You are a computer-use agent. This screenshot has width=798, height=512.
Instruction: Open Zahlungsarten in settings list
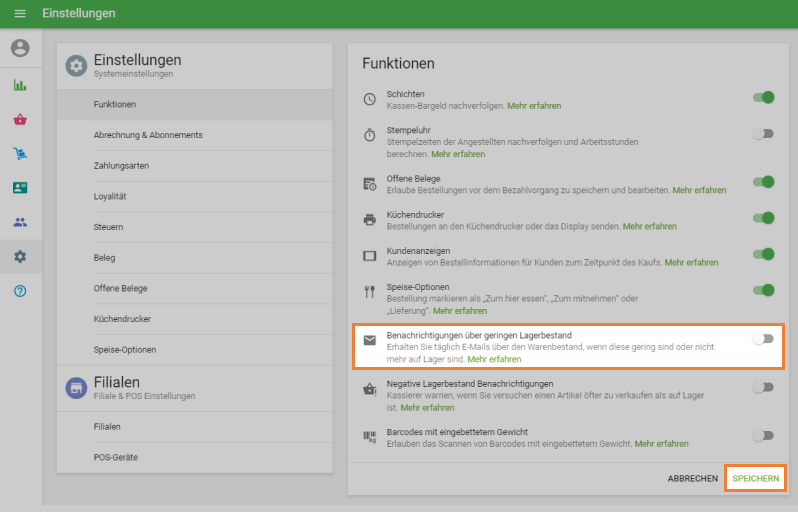tap(121, 166)
